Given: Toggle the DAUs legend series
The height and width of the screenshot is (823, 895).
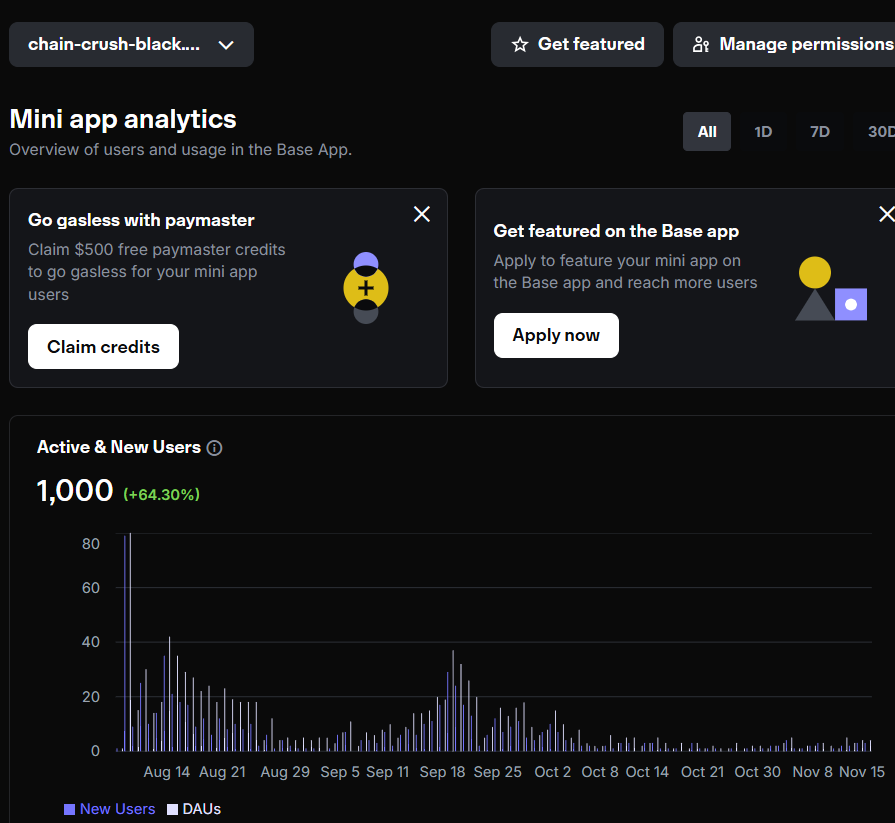Looking at the screenshot, I should (x=194, y=809).
